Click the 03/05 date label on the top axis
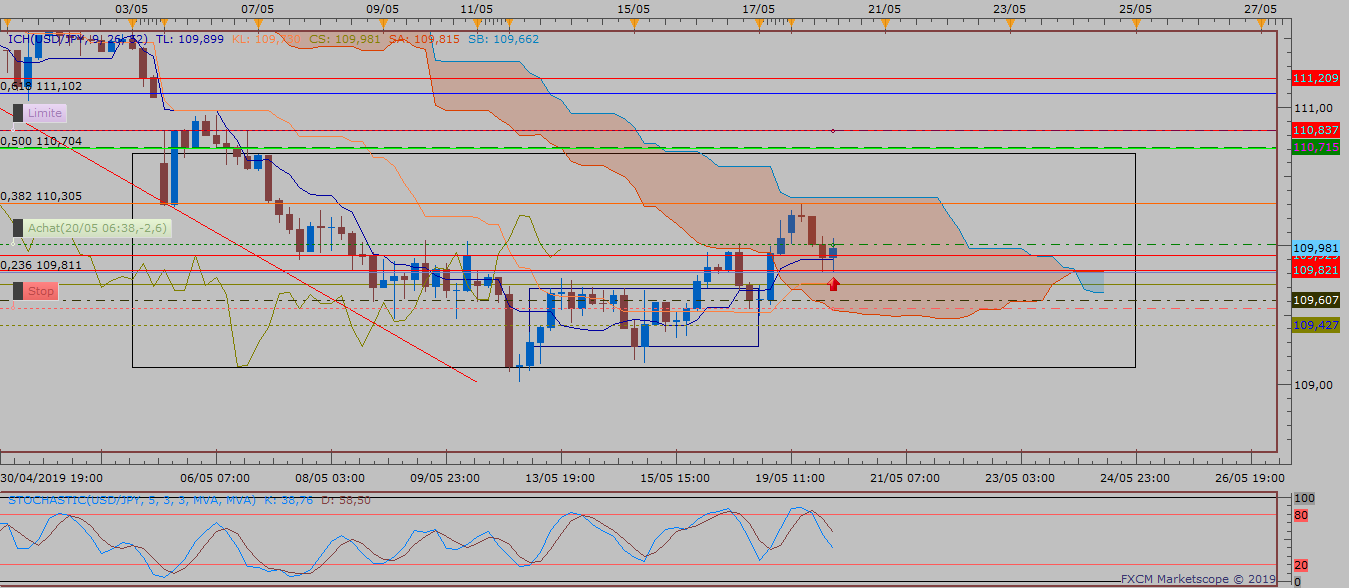Image resolution: width=1349 pixels, height=588 pixels. coord(132,8)
